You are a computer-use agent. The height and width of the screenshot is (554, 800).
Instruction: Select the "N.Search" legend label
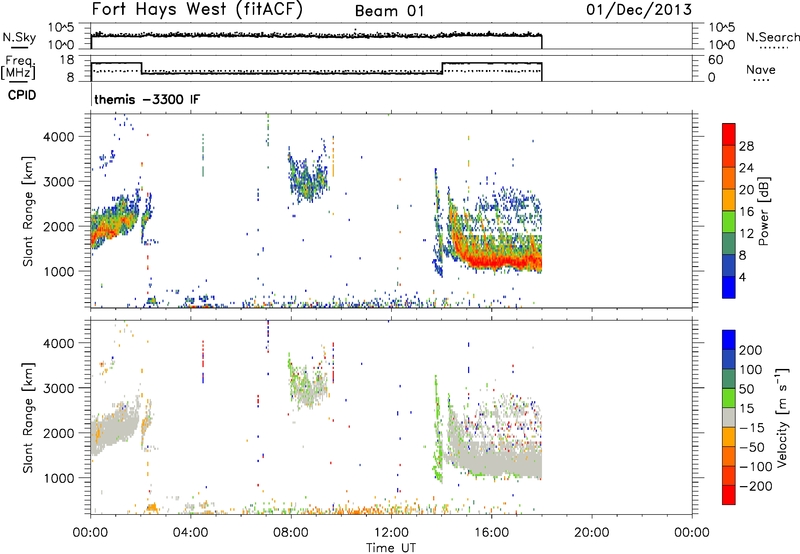(773, 37)
